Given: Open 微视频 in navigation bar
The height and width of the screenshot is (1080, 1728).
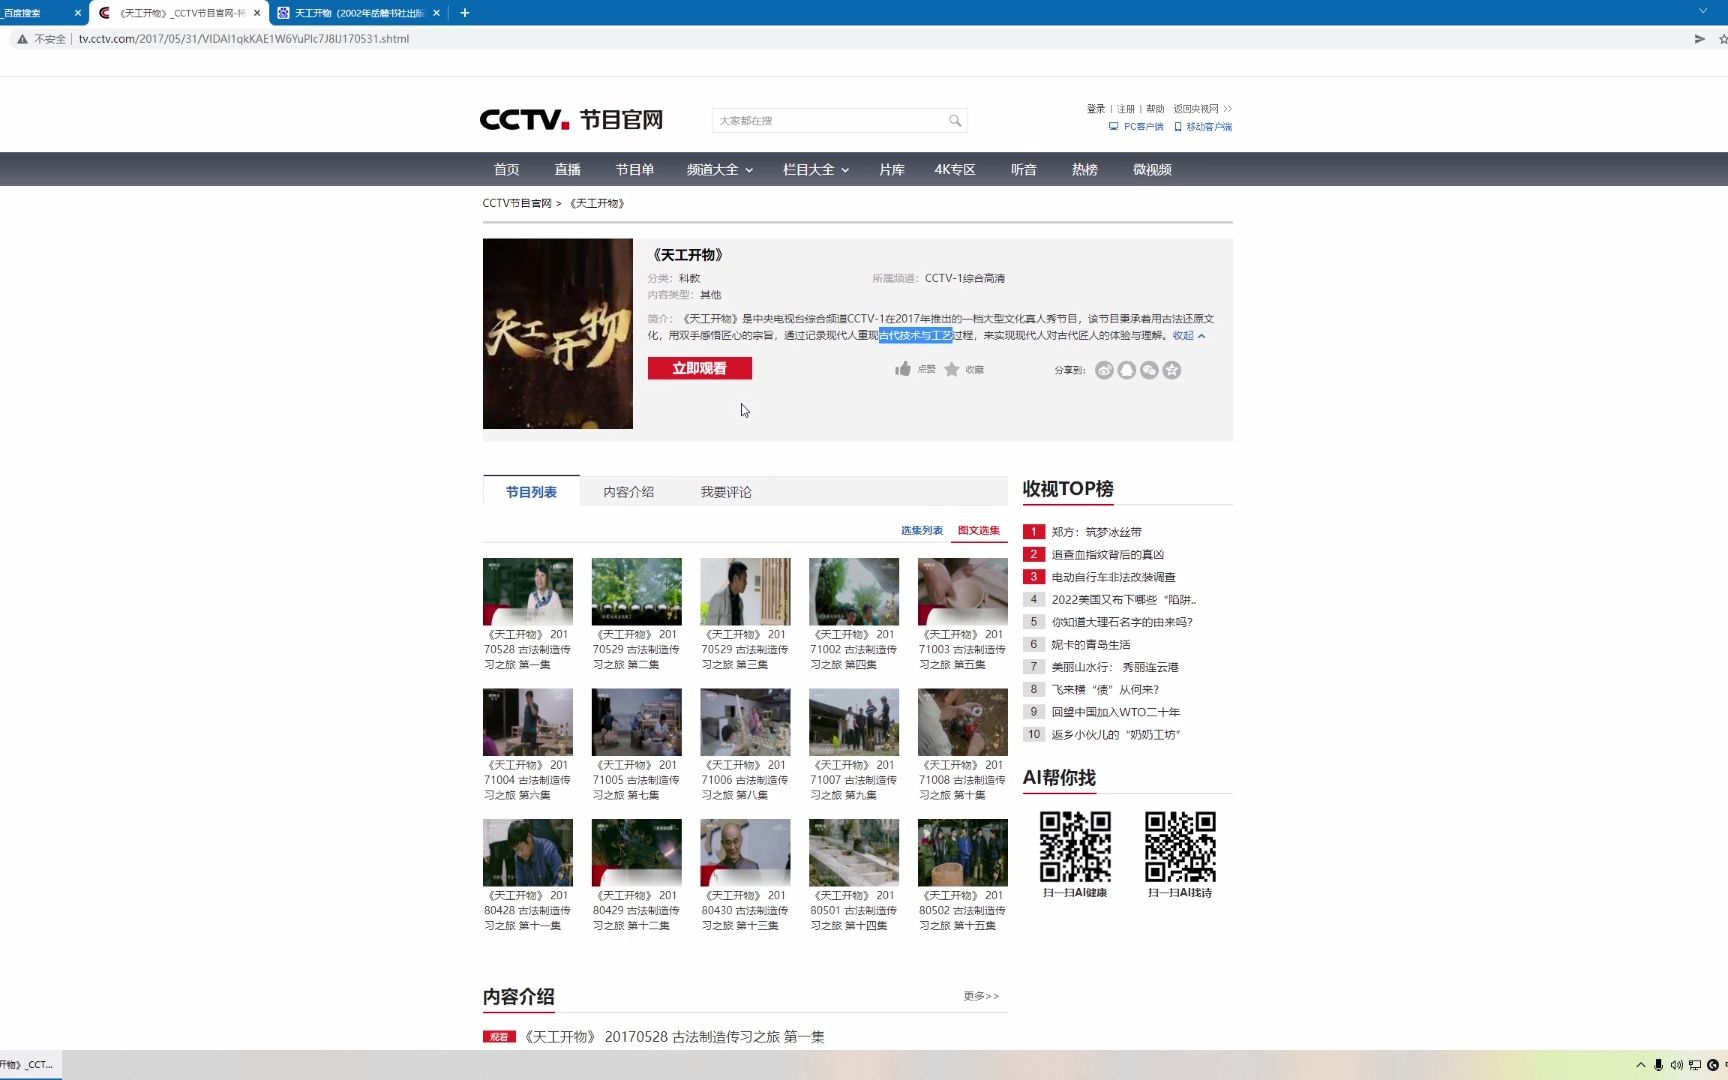Looking at the screenshot, I should (1152, 170).
